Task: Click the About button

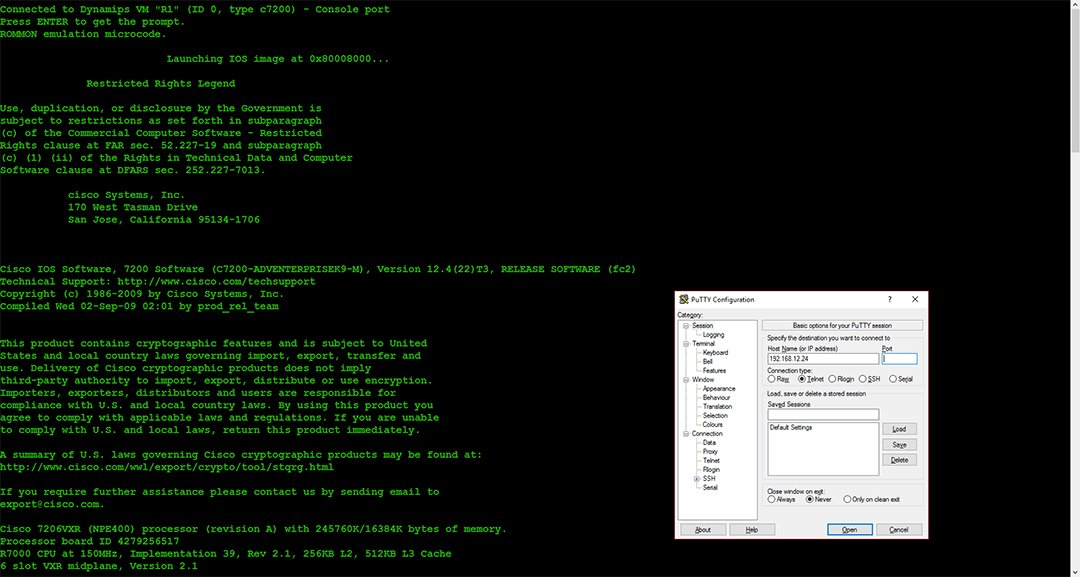Action: (703, 529)
